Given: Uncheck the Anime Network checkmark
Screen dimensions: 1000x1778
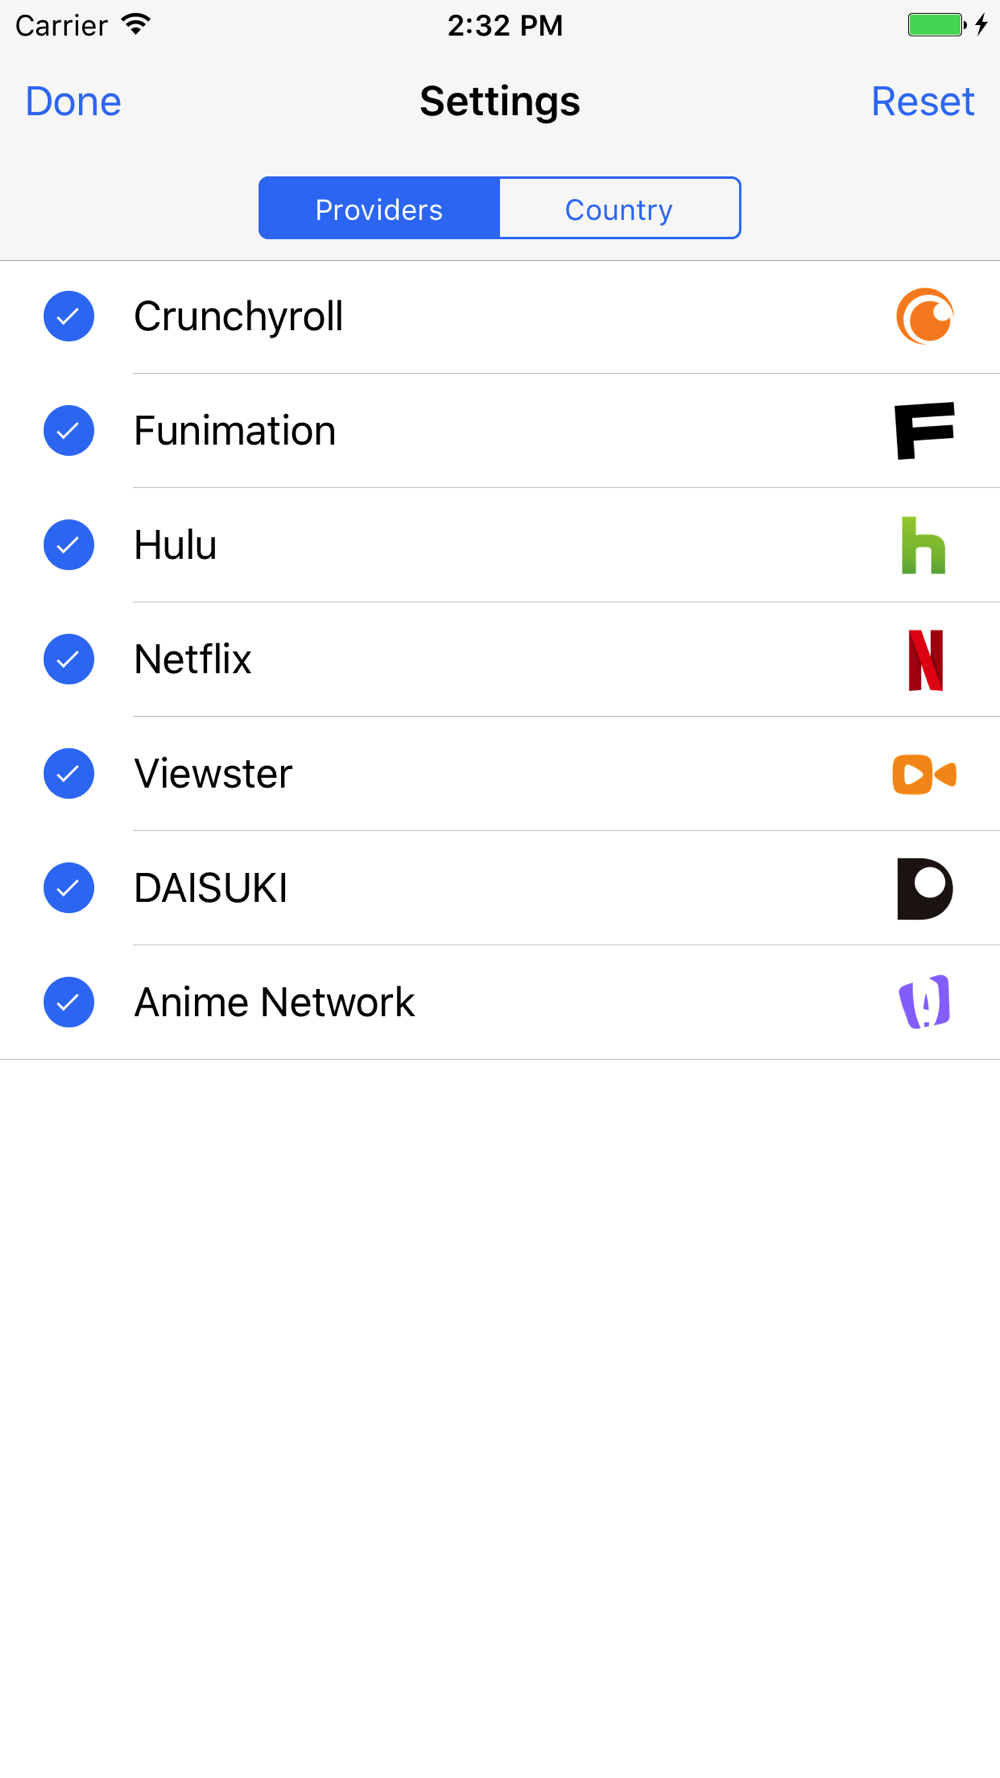Looking at the screenshot, I should pyautogui.click(x=69, y=1002).
